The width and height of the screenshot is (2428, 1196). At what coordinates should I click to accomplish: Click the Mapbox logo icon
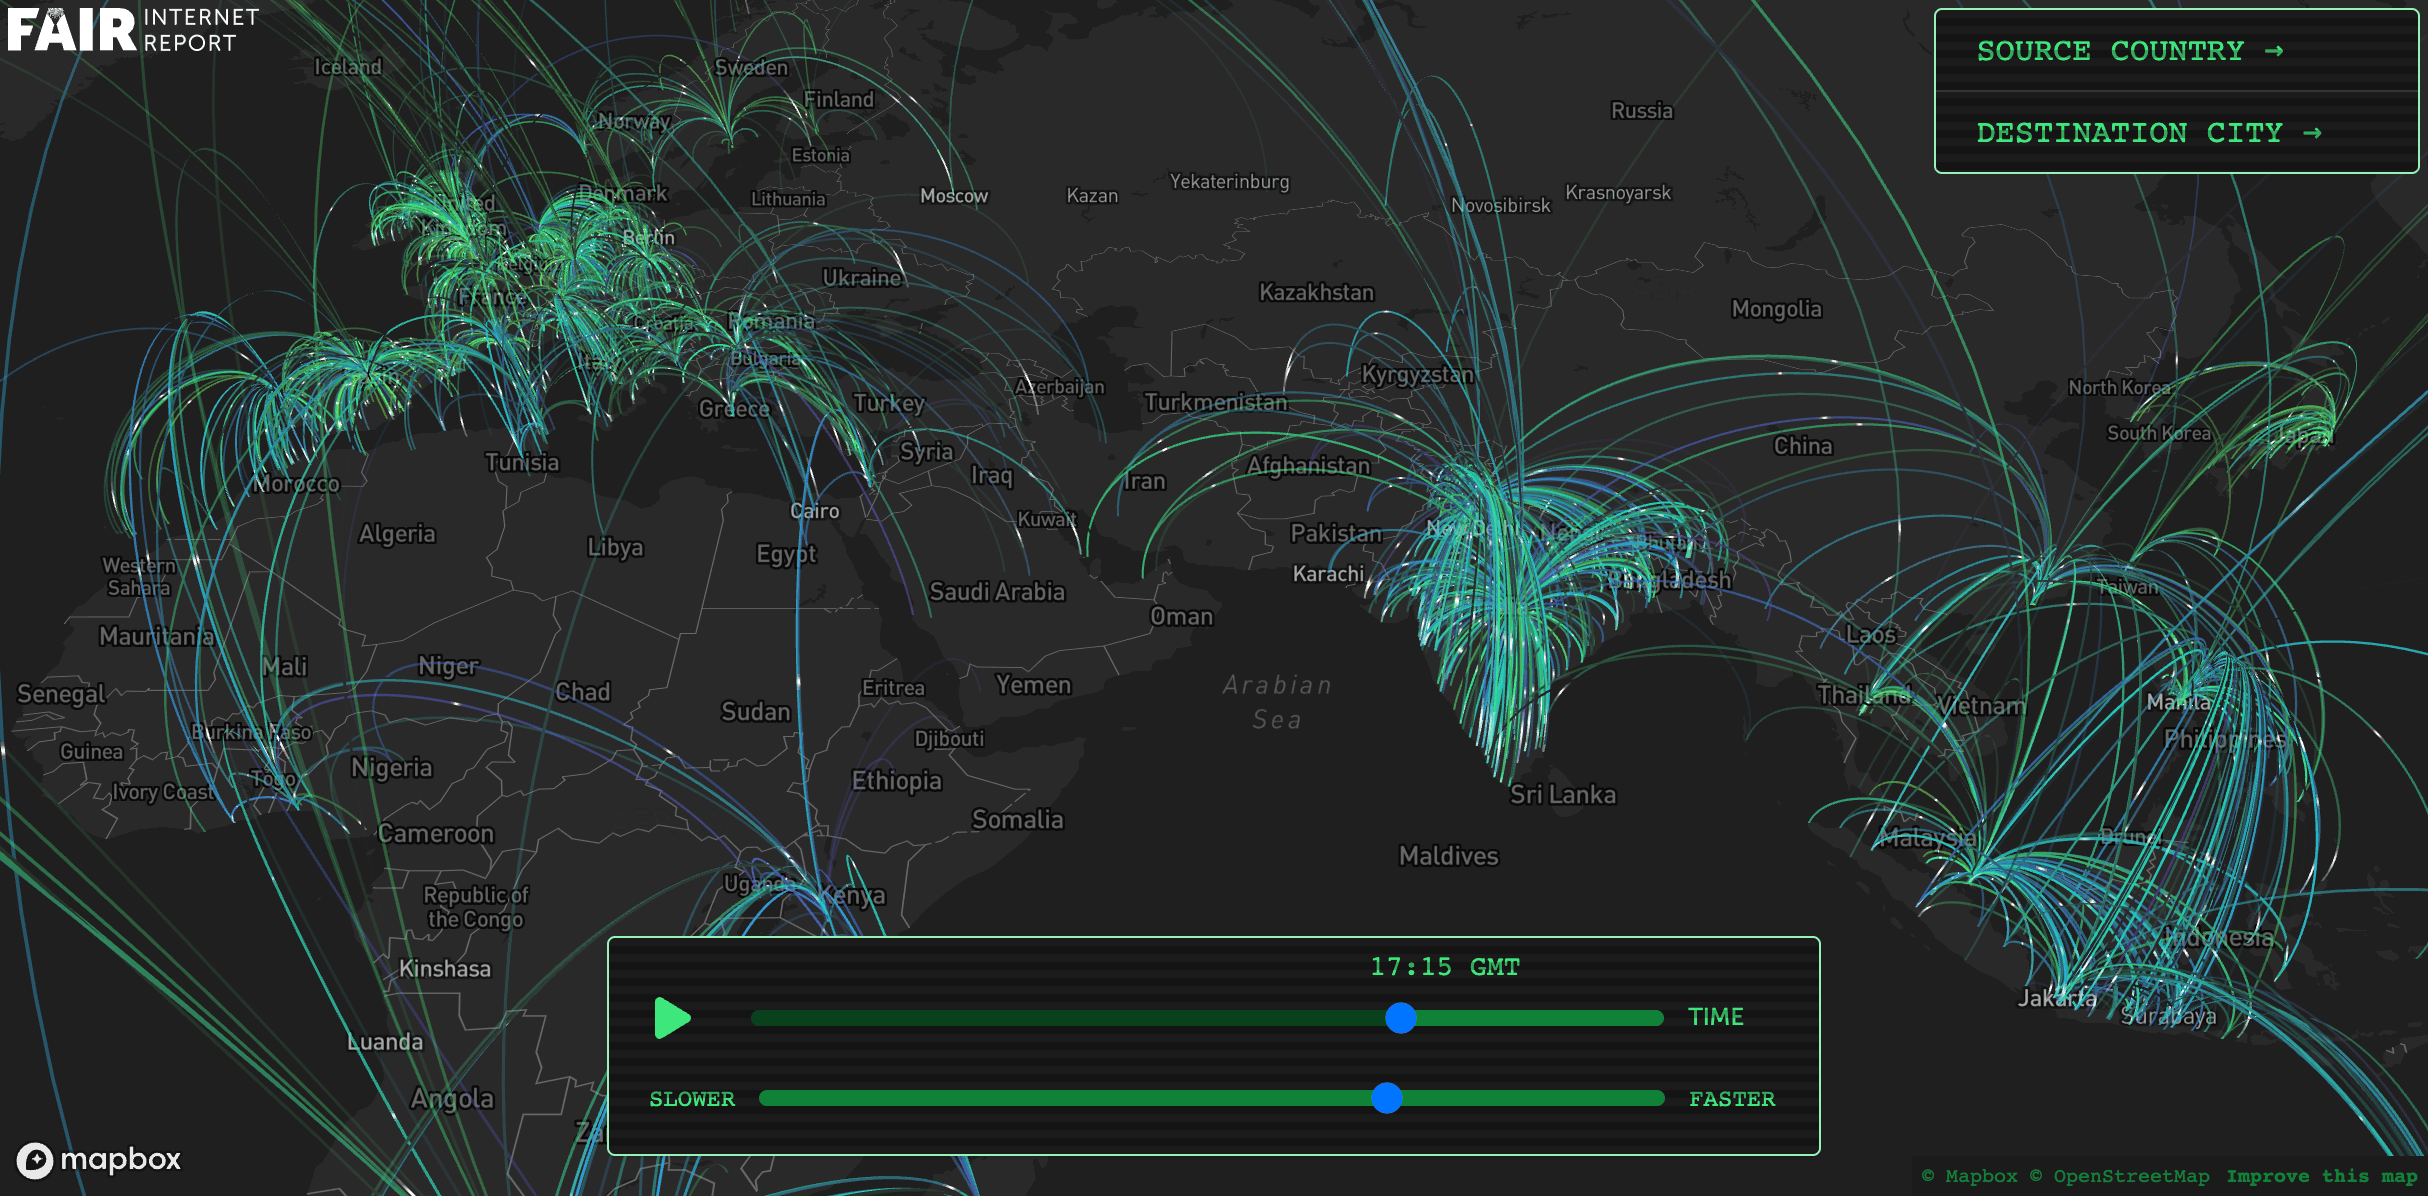(x=35, y=1160)
